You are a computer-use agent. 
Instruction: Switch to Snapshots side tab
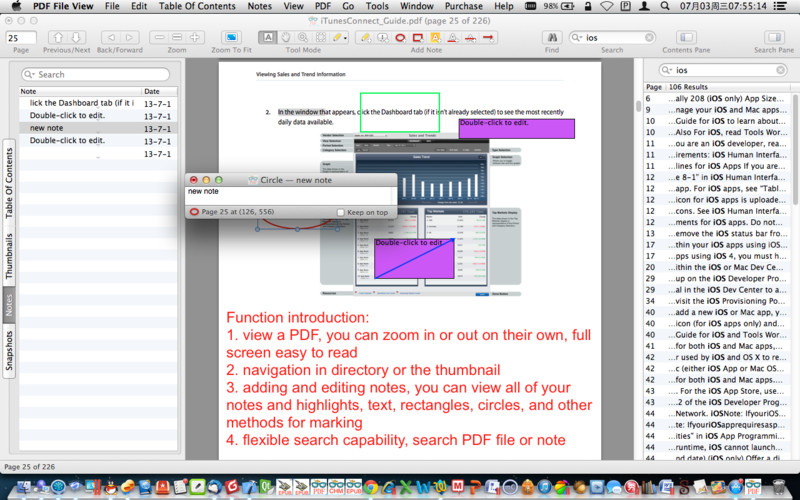coord(9,351)
